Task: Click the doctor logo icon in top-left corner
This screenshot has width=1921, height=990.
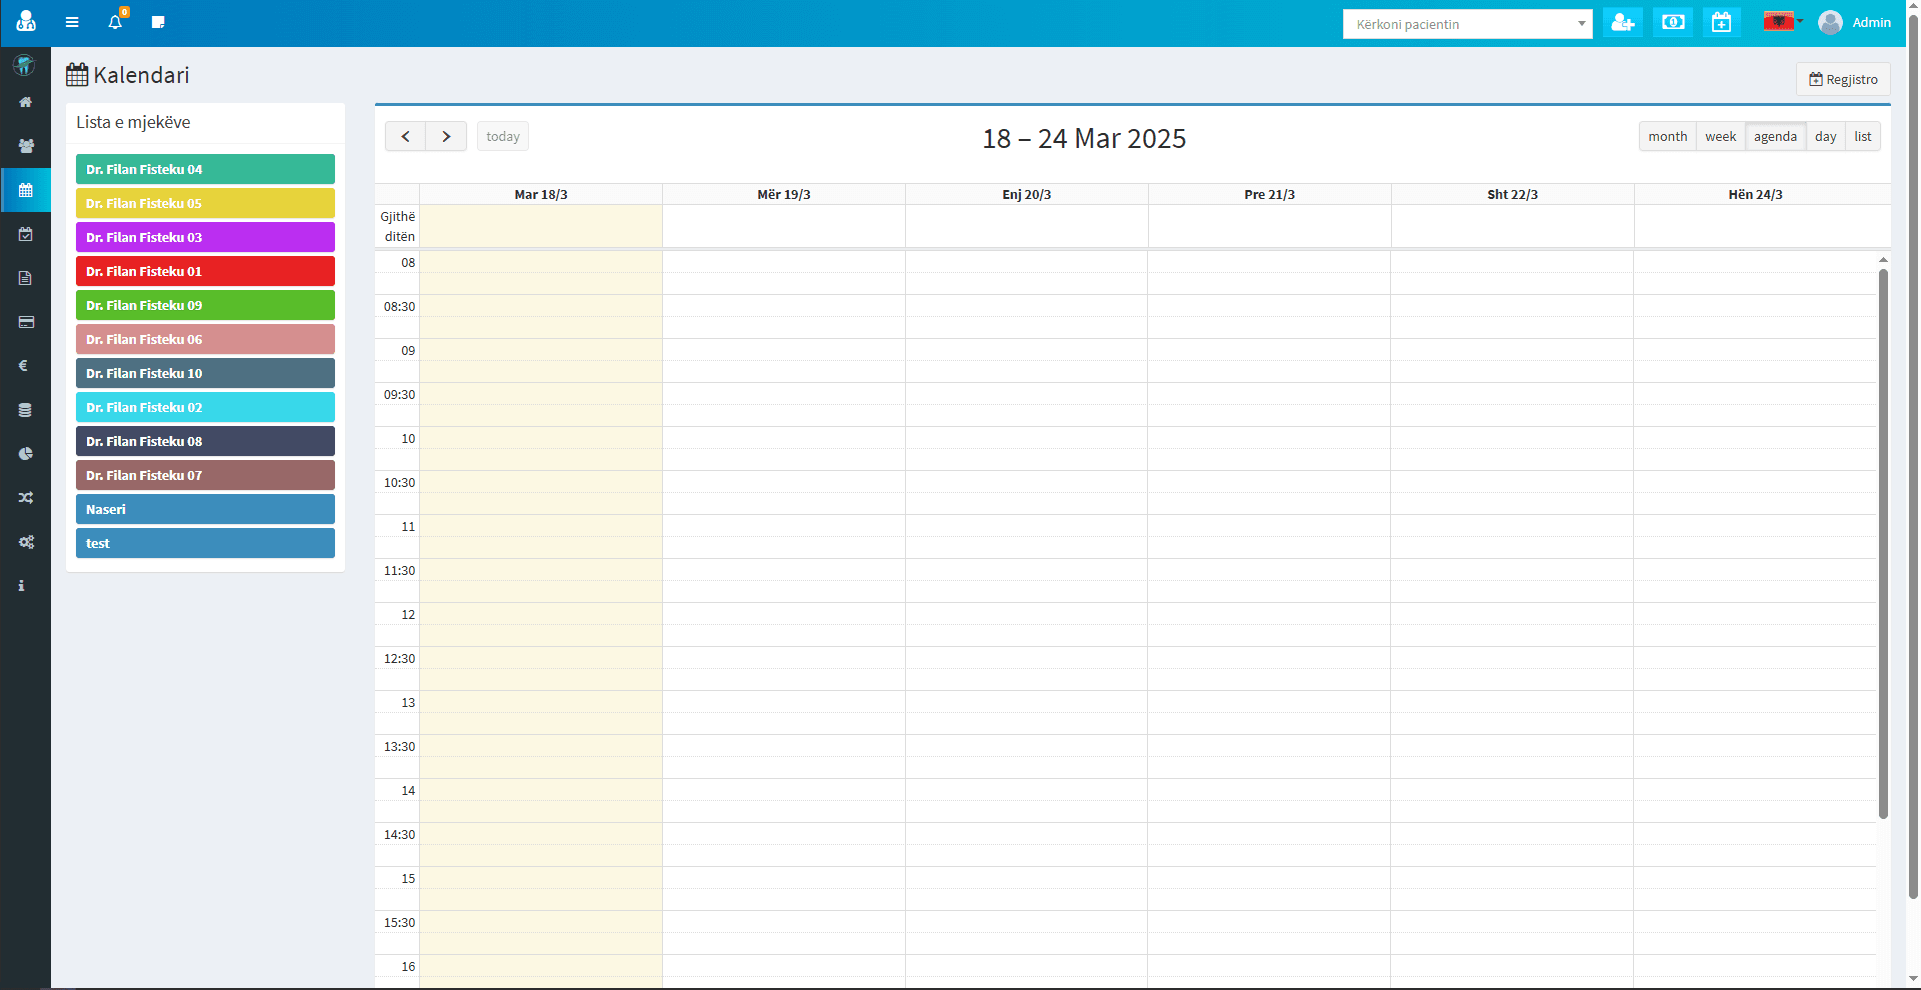Action: point(26,21)
